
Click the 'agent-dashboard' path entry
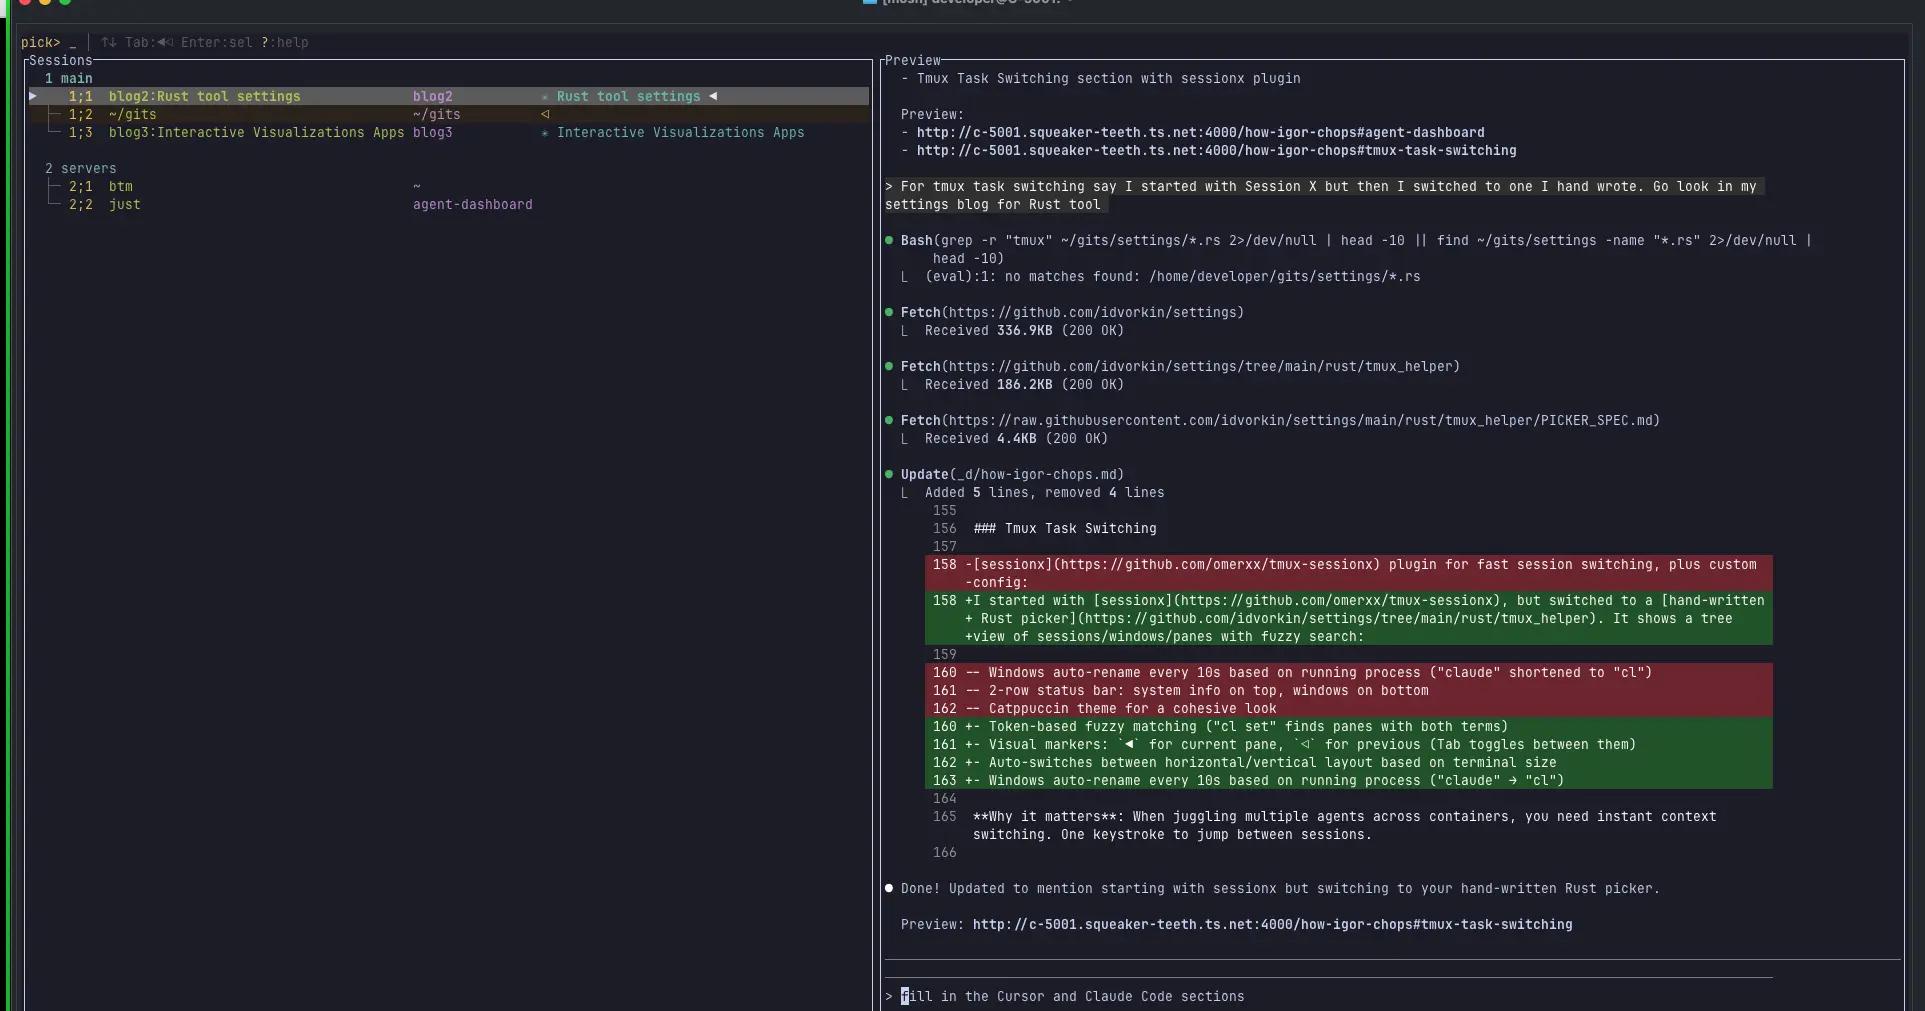473,204
